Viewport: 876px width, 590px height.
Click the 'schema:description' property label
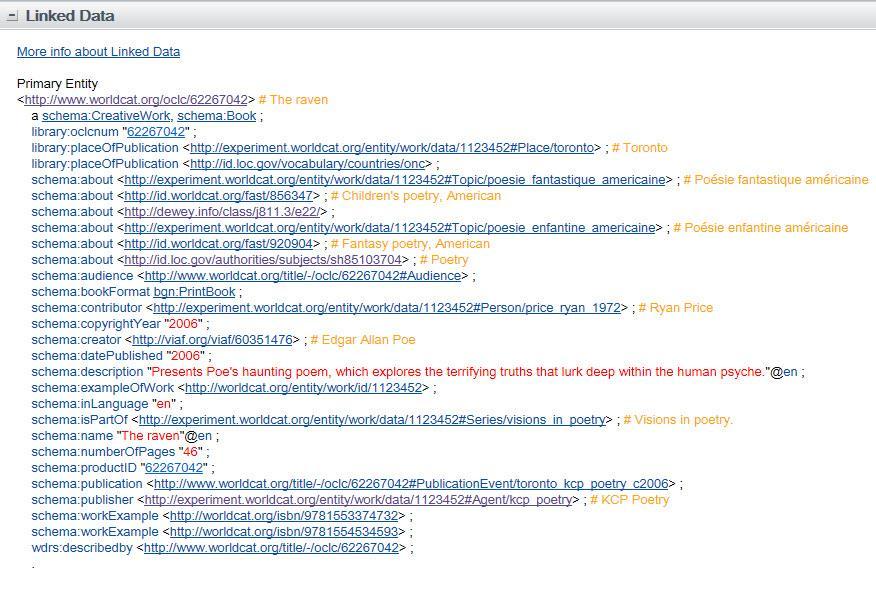pos(87,372)
